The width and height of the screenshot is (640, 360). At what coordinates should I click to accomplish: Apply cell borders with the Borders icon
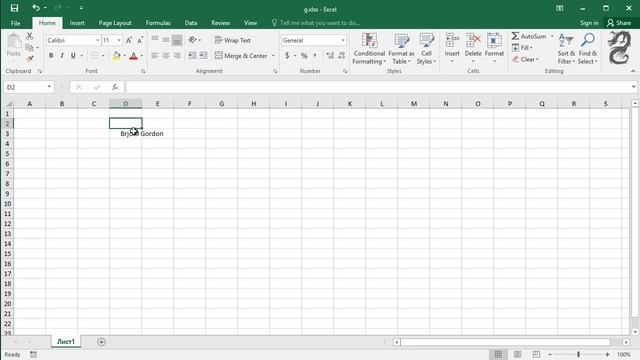95,56
